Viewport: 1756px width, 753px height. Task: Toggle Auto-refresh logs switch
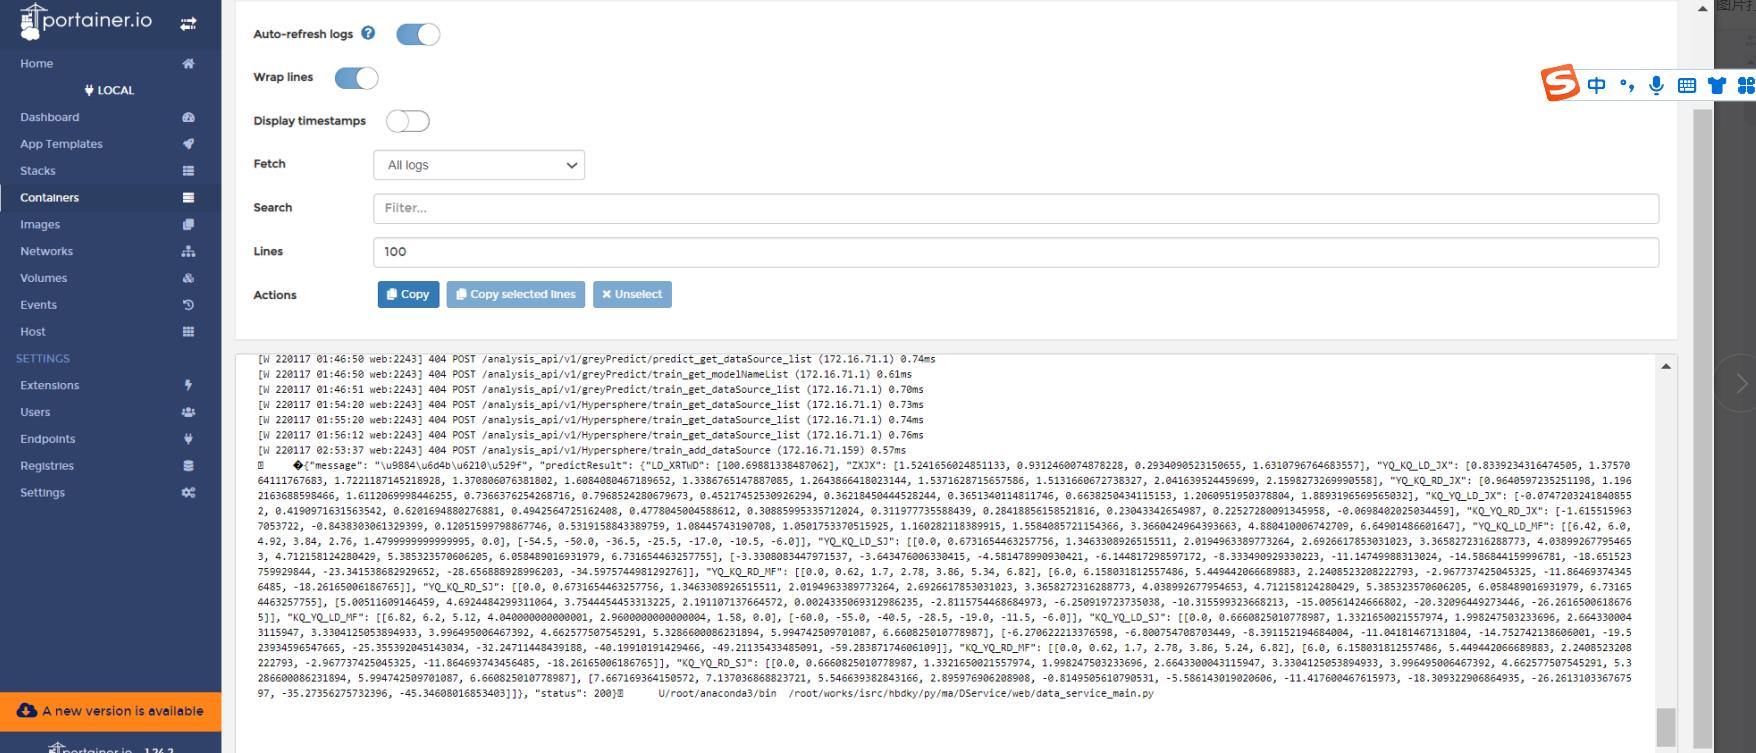coord(418,34)
